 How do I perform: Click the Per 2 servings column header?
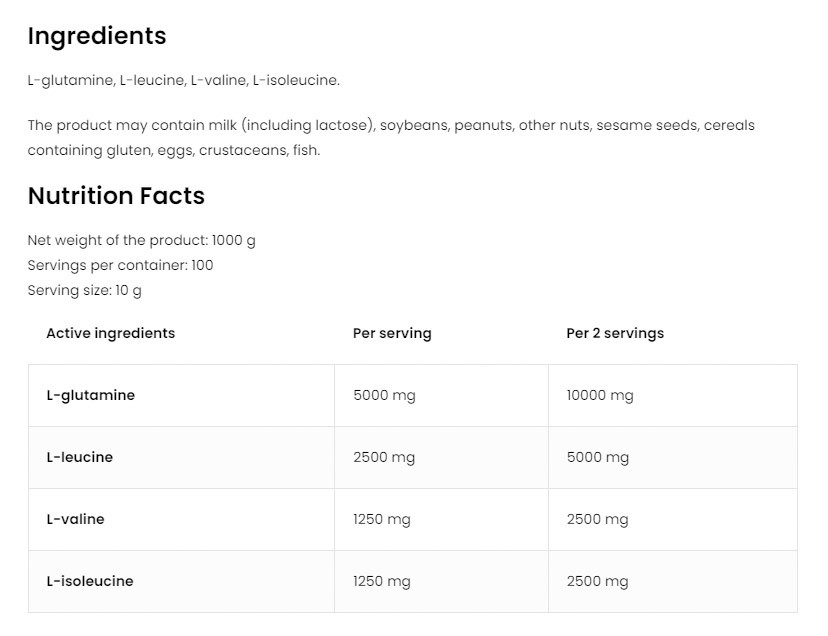[615, 333]
